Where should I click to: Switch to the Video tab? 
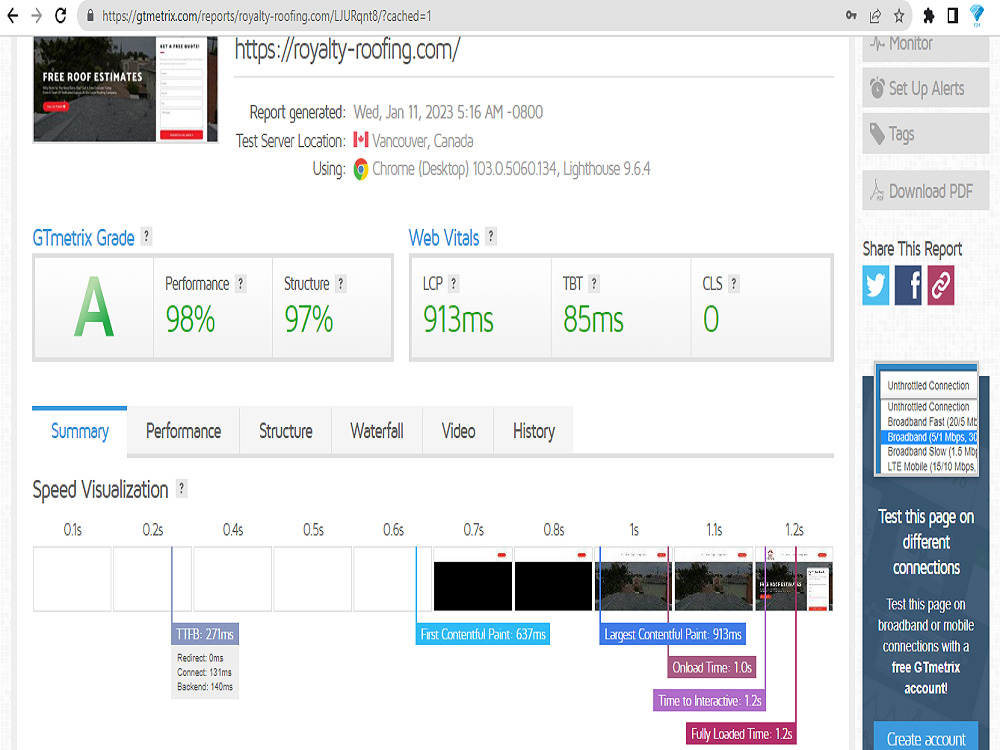pyautogui.click(x=459, y=432)
